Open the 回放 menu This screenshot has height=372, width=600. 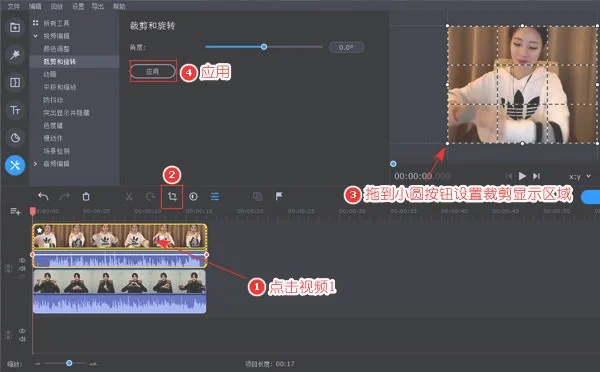pyautogui.click(x=56, y=6)
